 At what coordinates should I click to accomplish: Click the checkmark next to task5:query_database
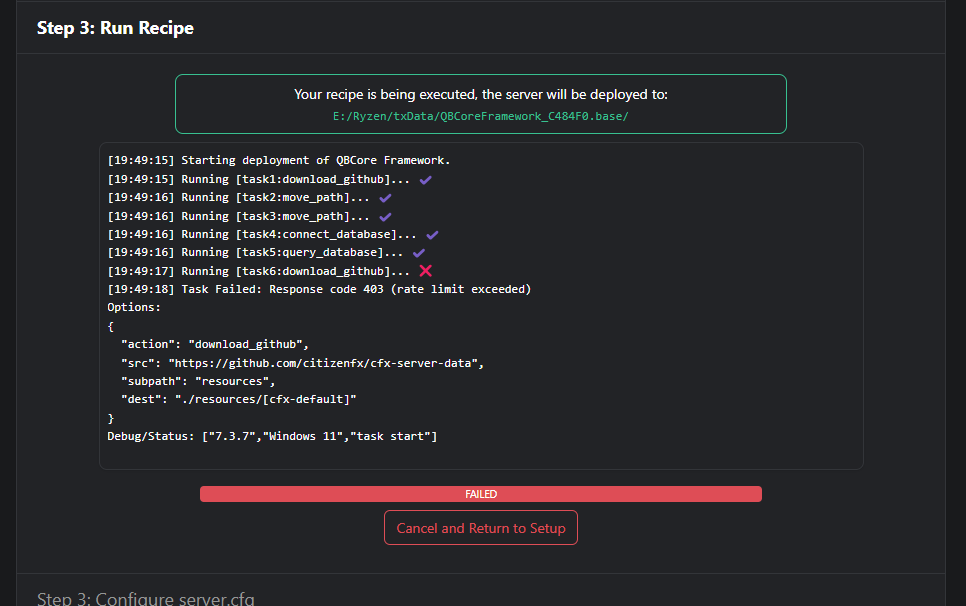click(419, 252)
